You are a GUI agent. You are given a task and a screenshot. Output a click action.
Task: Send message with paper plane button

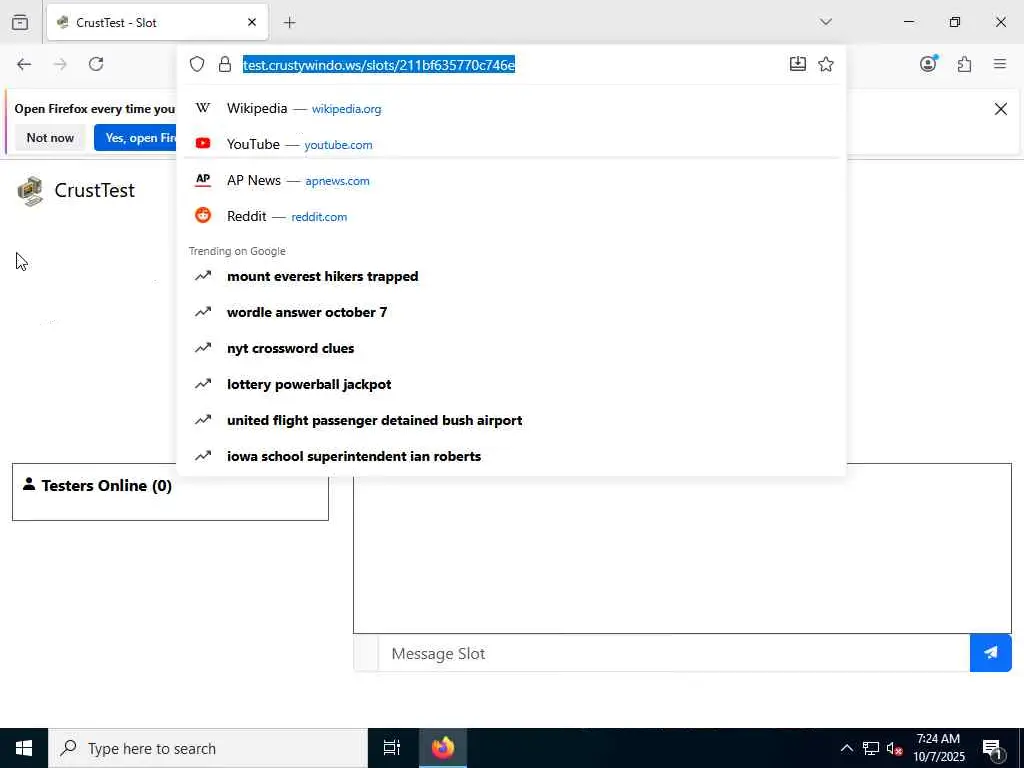(x=991, y=653)
